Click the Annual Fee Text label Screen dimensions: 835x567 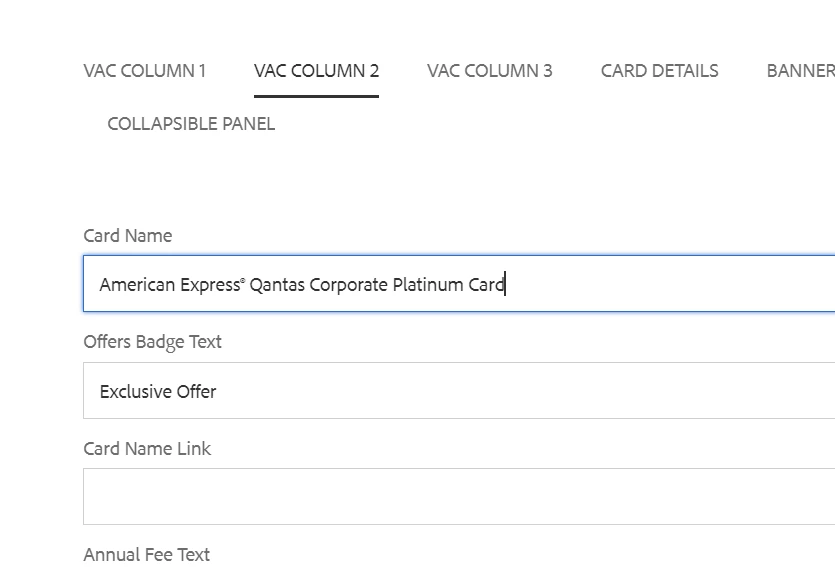point(147,555)
